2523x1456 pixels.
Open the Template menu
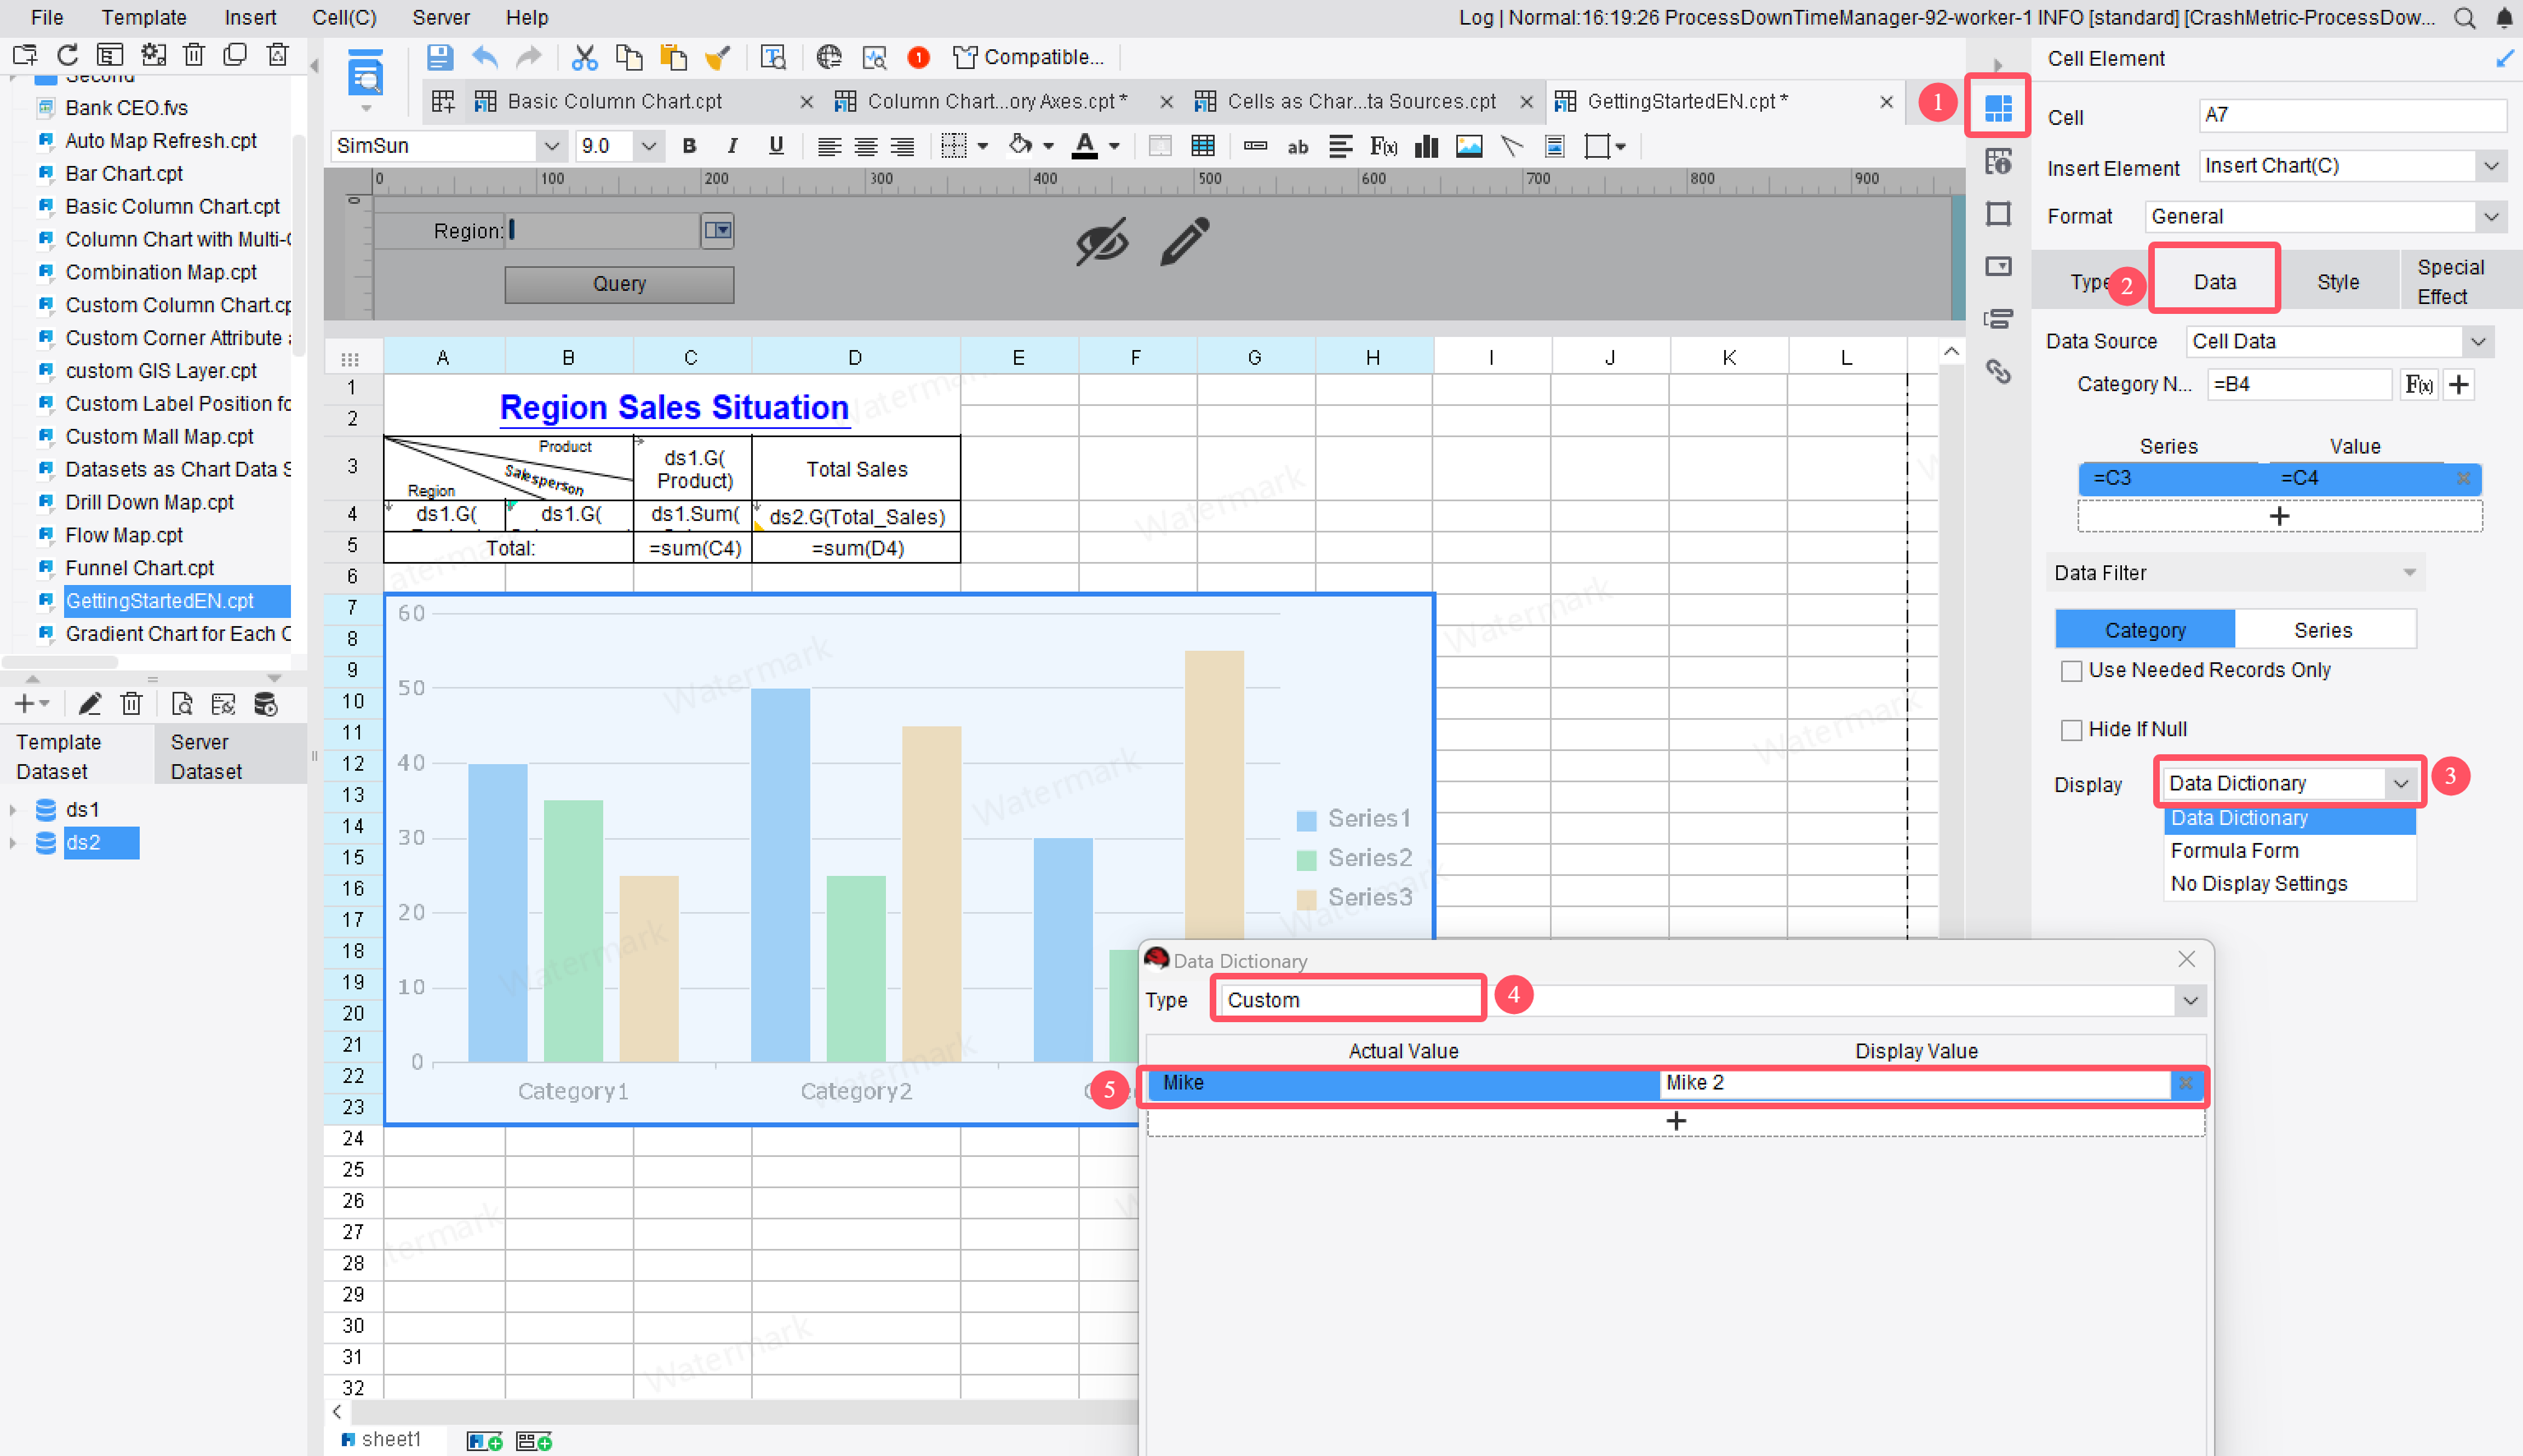[x=143, y=17]
